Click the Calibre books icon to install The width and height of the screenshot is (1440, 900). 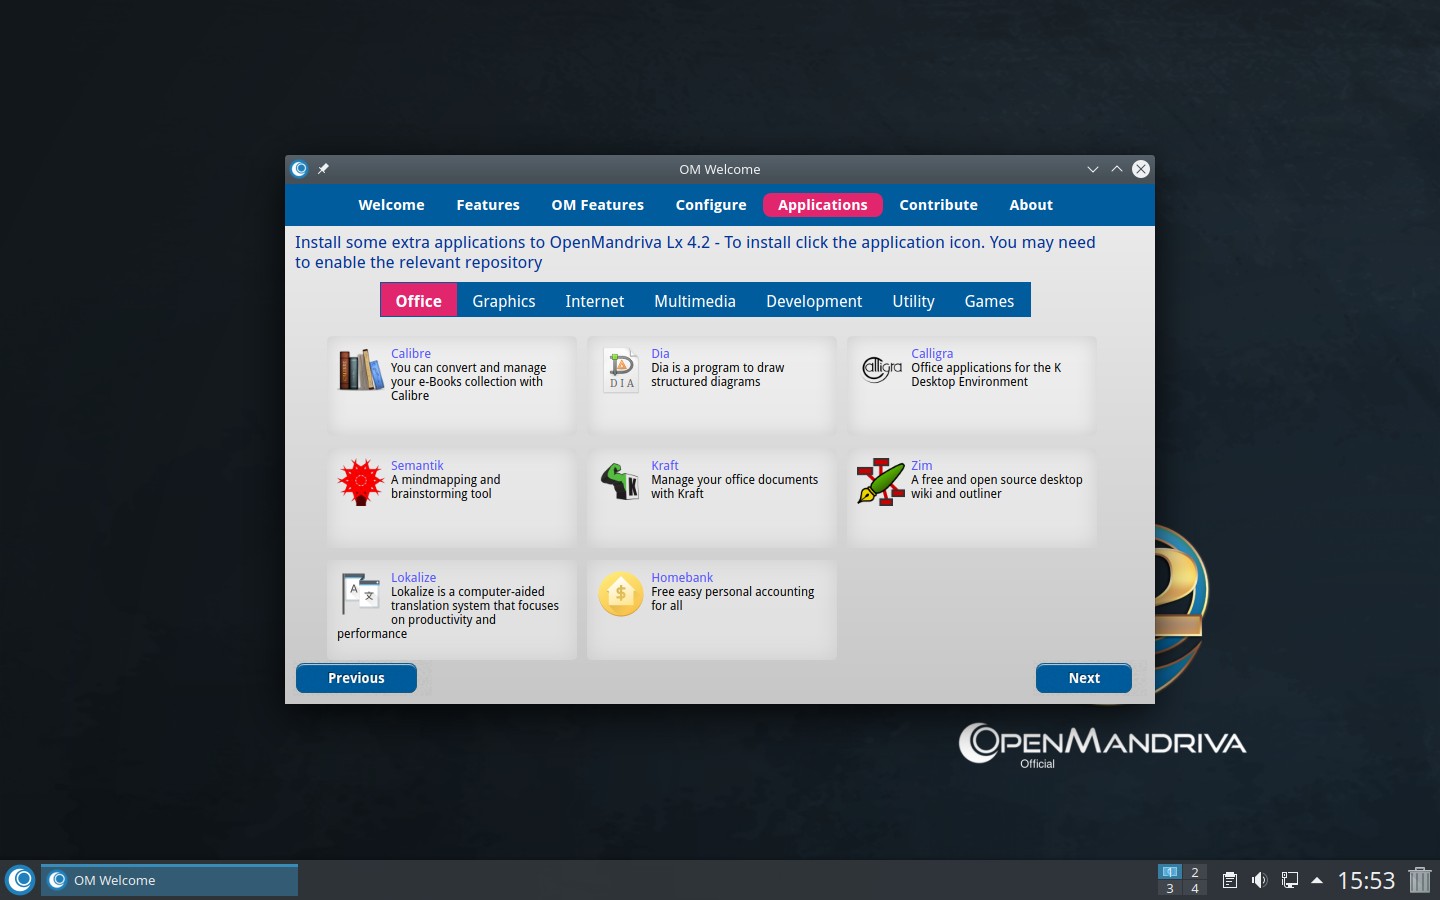click(360, 370)
